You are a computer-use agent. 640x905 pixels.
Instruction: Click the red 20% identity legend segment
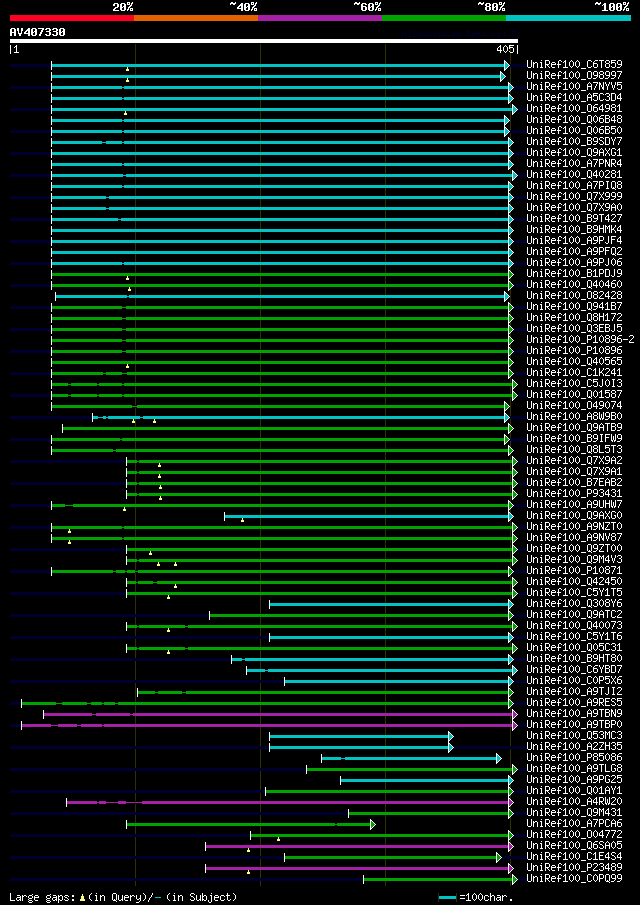click(72, 18)
